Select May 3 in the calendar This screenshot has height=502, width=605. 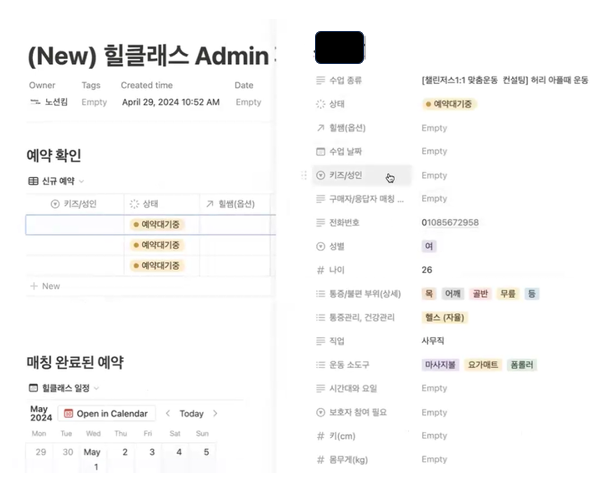tap(152, 452)
